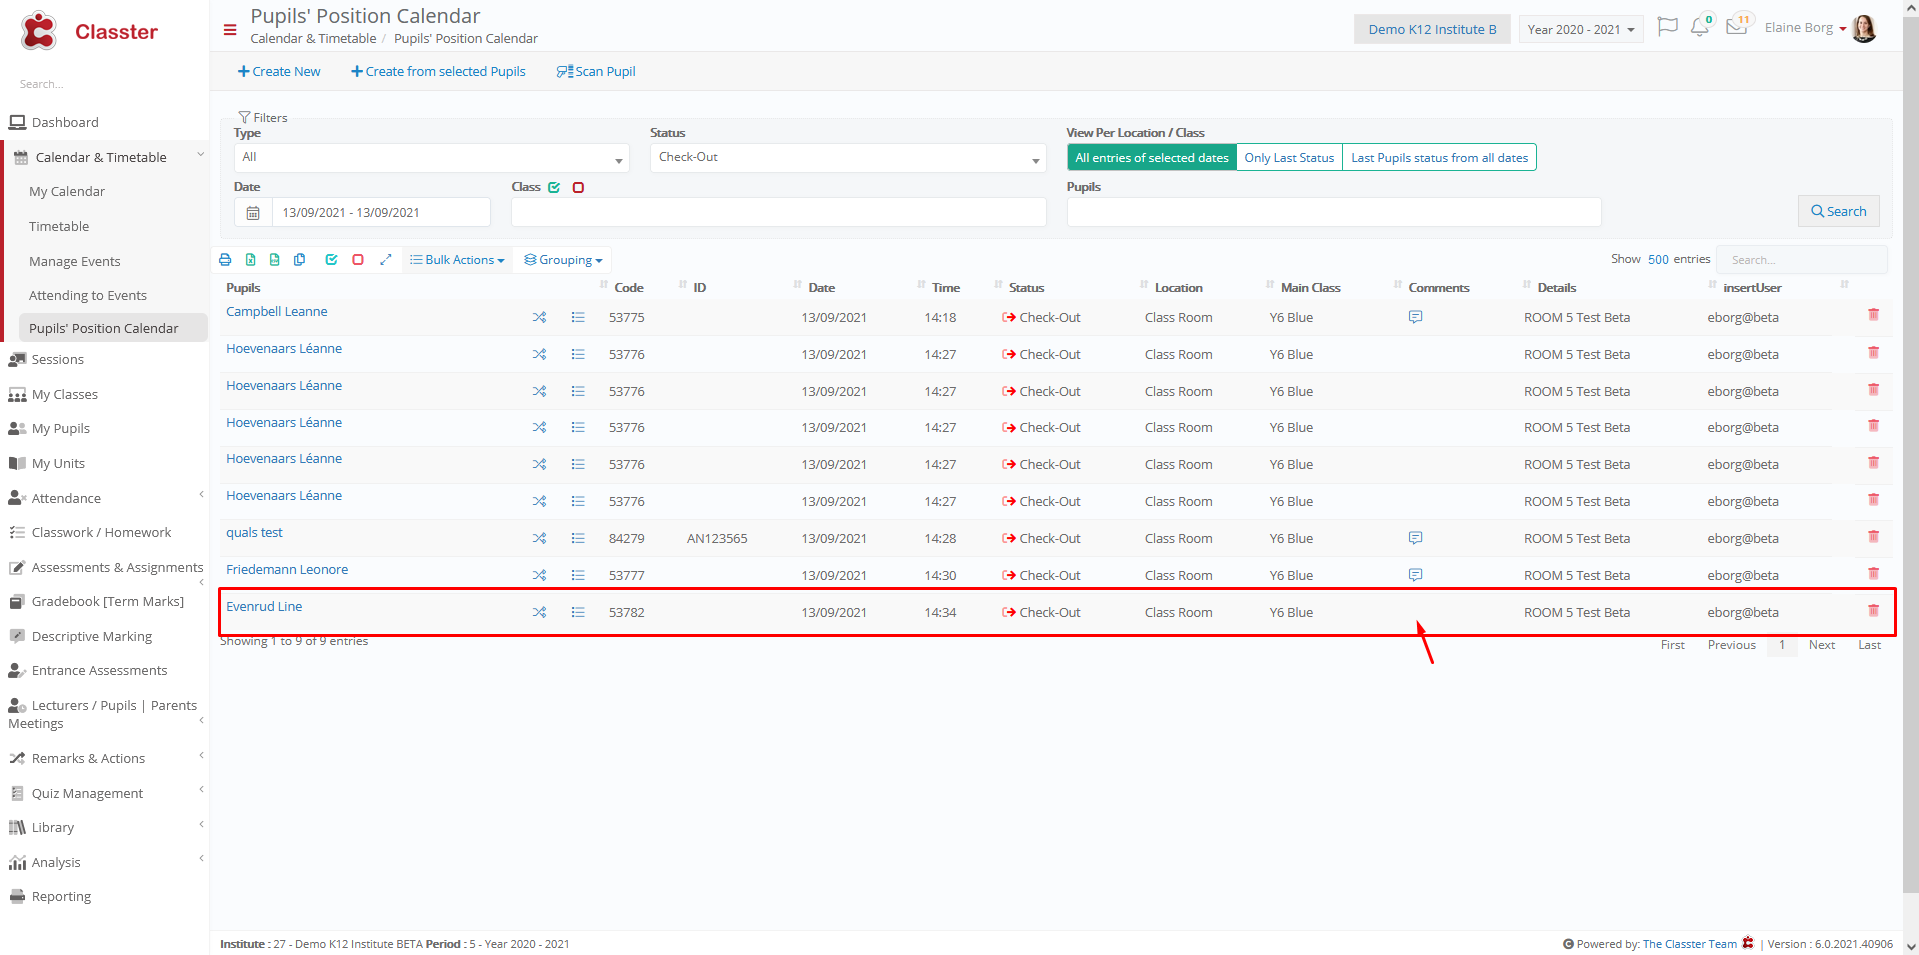
Task: Click shuffle icon on Campbell Leanne row
Action: click(x=539, y=317)
